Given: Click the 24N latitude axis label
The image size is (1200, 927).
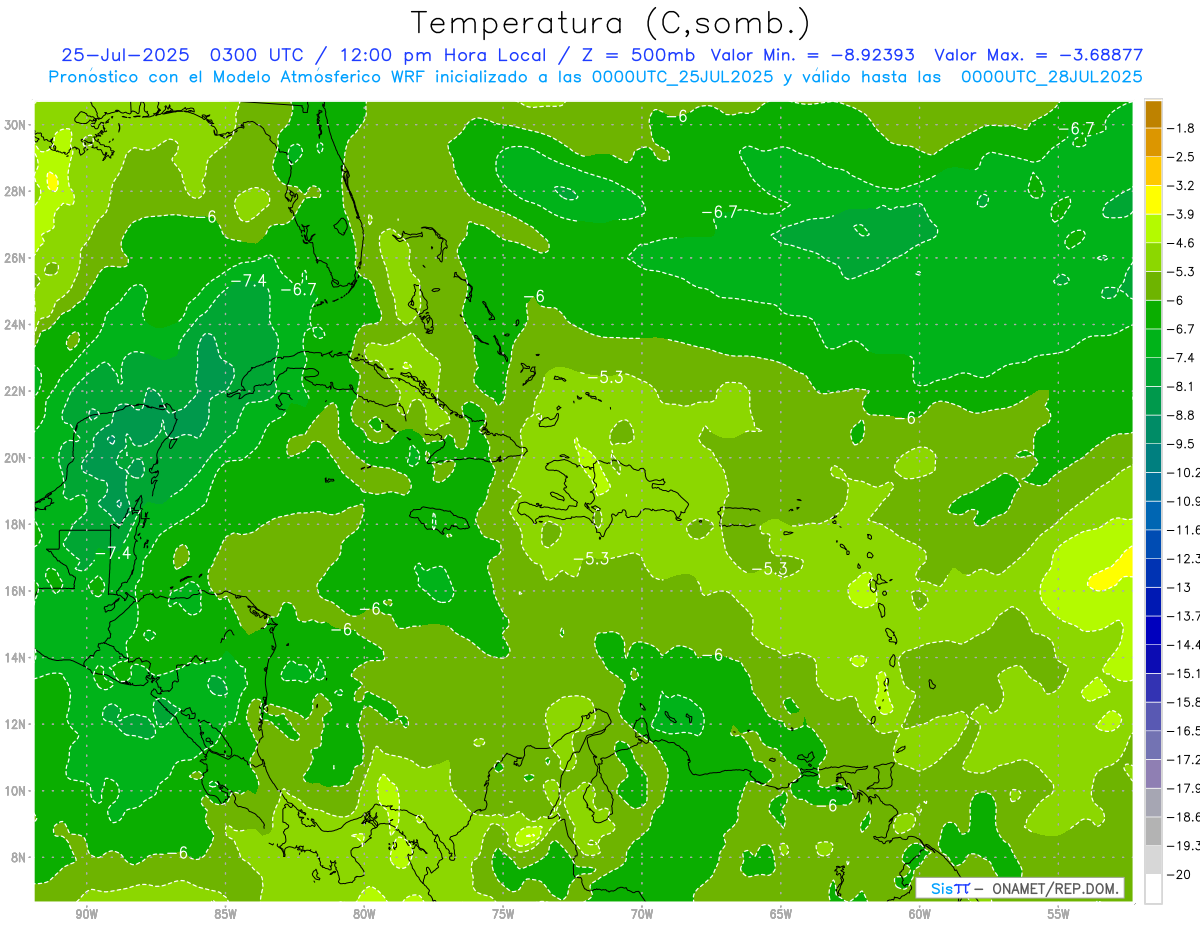Looking at the screenshot, I should [x=16, y=324].
